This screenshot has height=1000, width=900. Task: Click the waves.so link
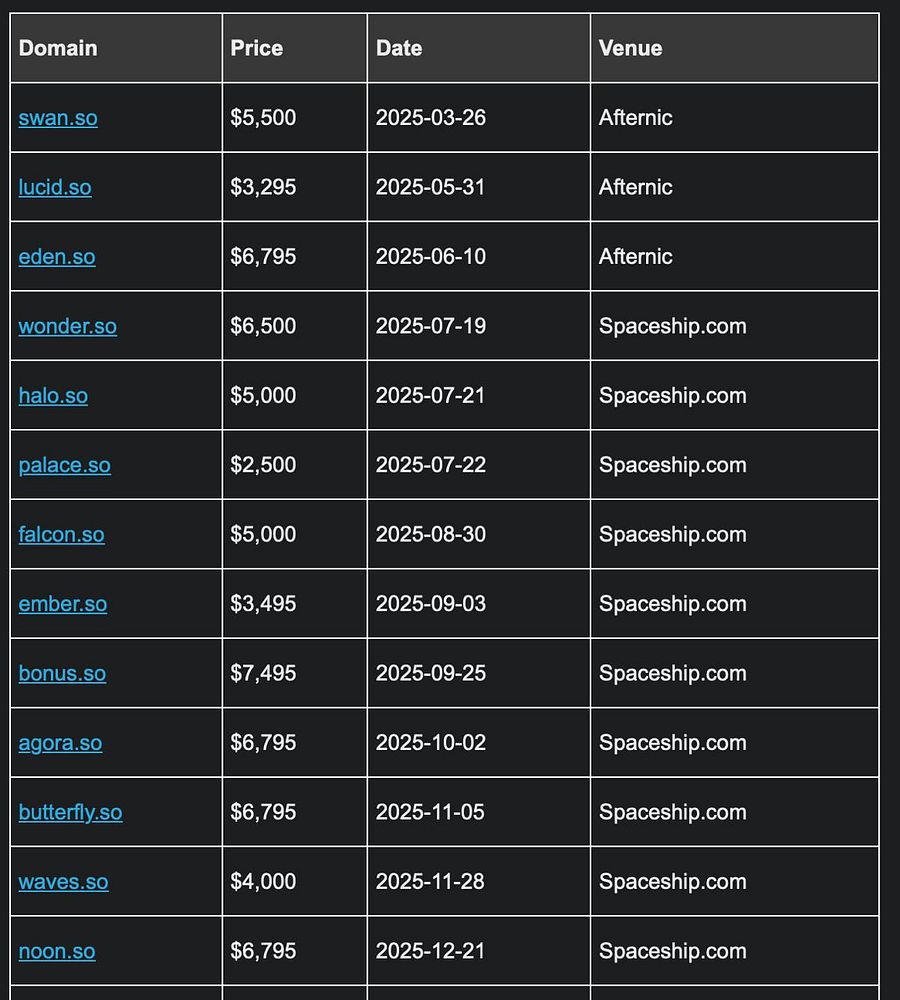coord(63,883)
